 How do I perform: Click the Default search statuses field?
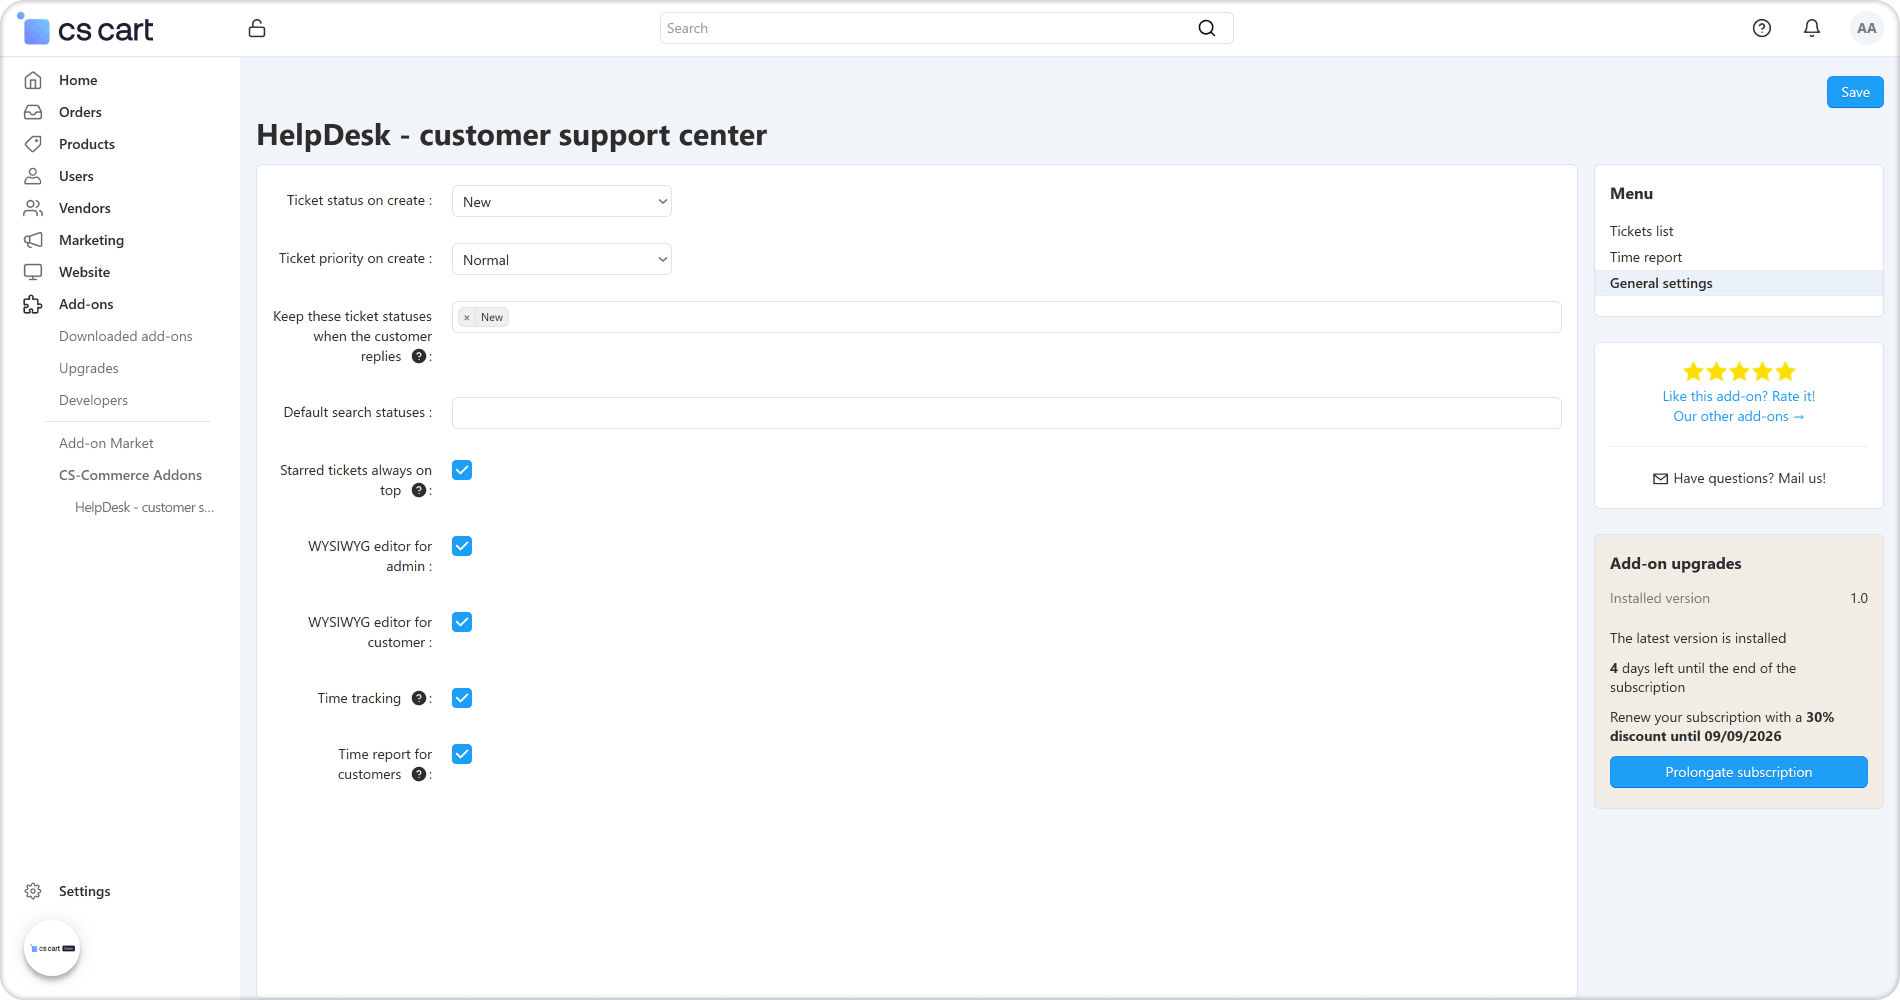pyautogui.click(x=1007, y=413)
